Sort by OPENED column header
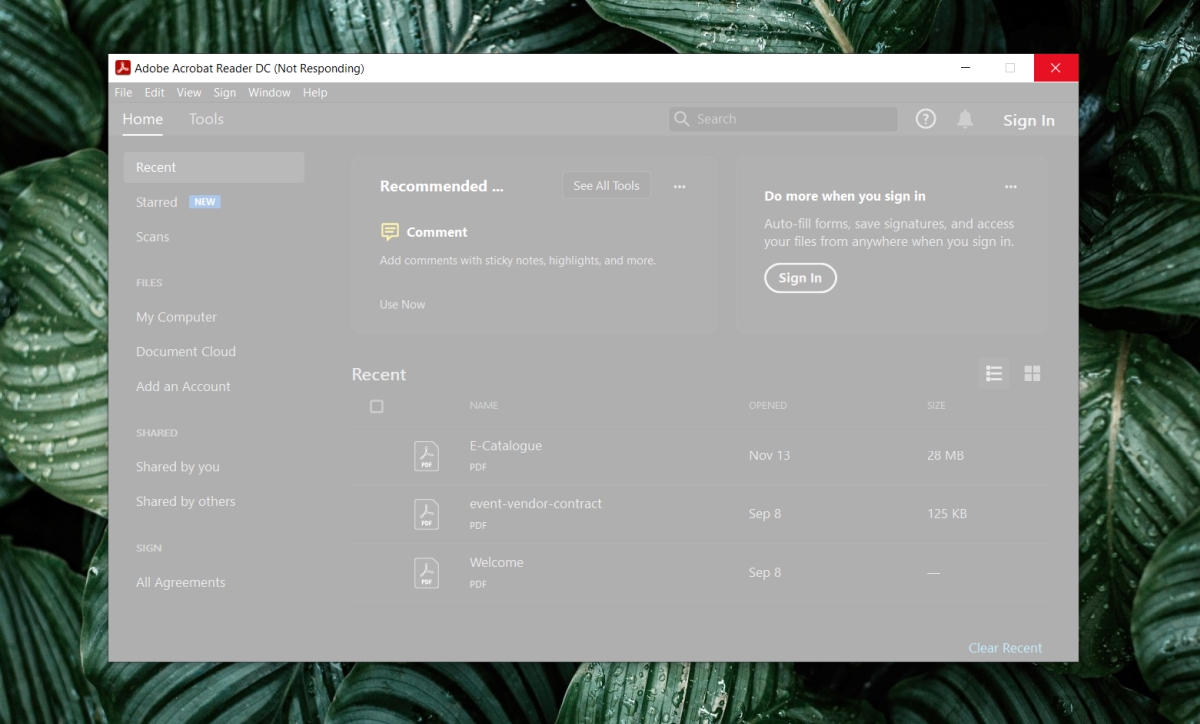 [x=768, y=406]
